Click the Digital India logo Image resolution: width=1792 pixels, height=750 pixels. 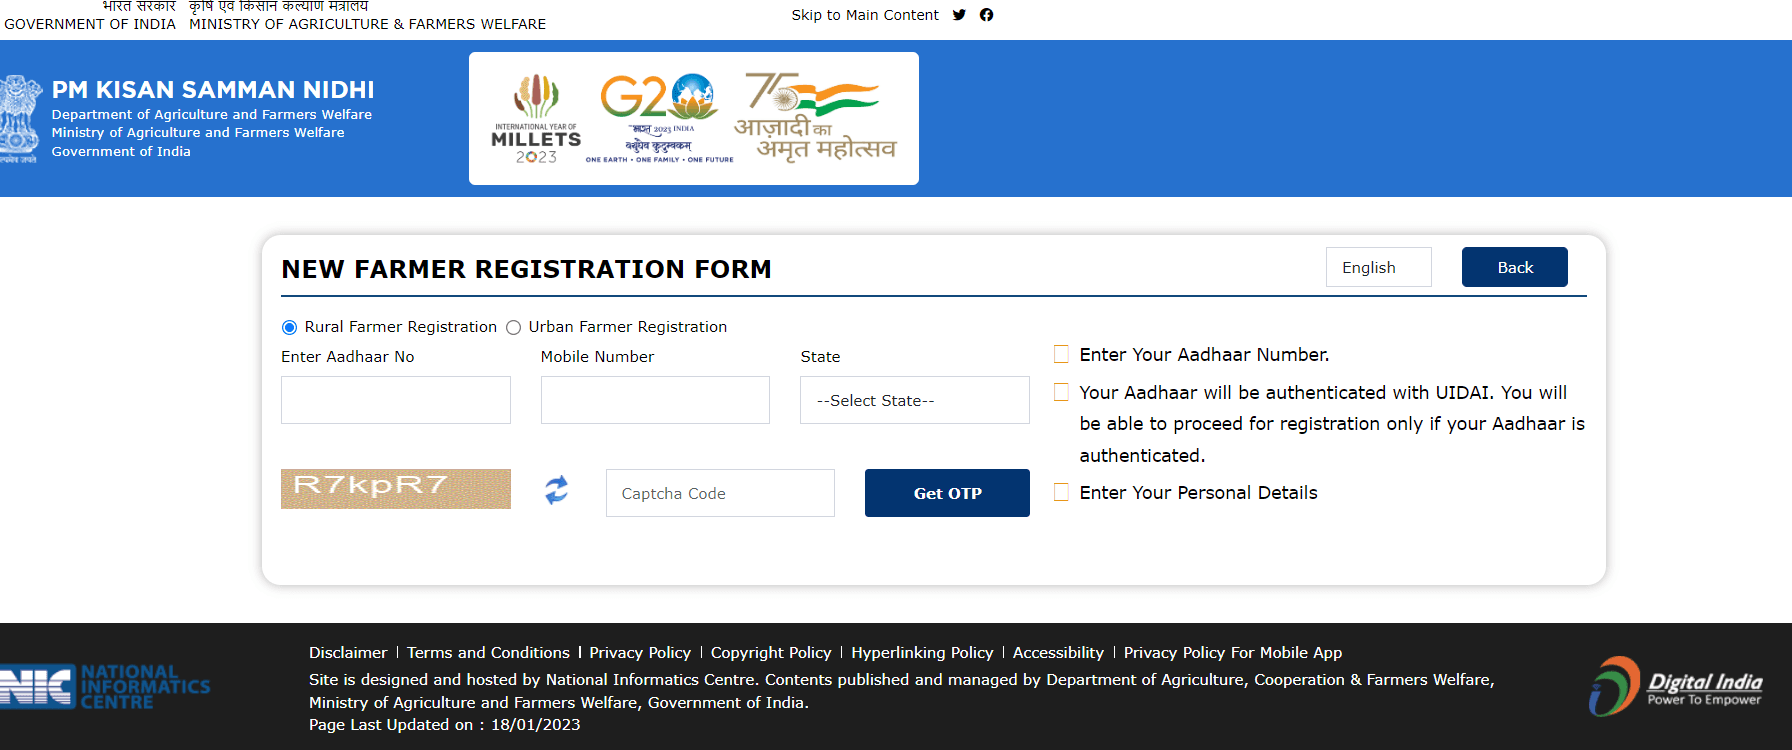[x=1675, y=686]
